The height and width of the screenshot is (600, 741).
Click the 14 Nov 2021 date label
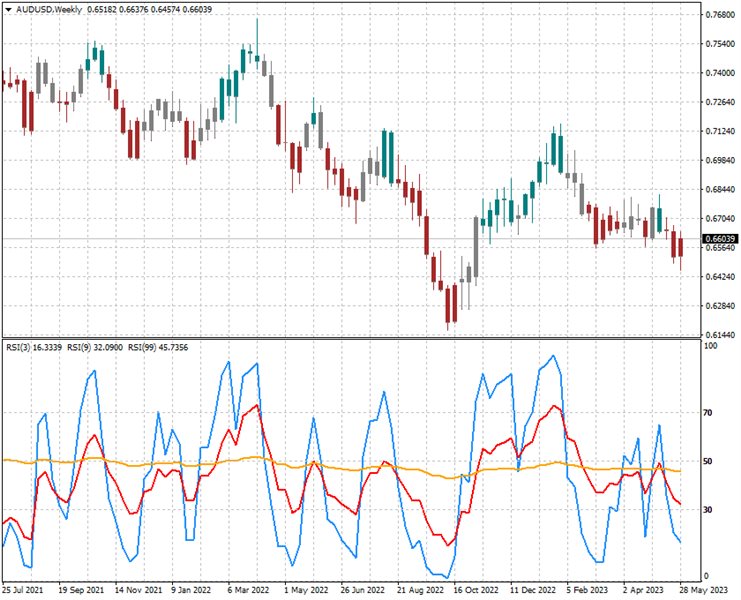(138, 590)
